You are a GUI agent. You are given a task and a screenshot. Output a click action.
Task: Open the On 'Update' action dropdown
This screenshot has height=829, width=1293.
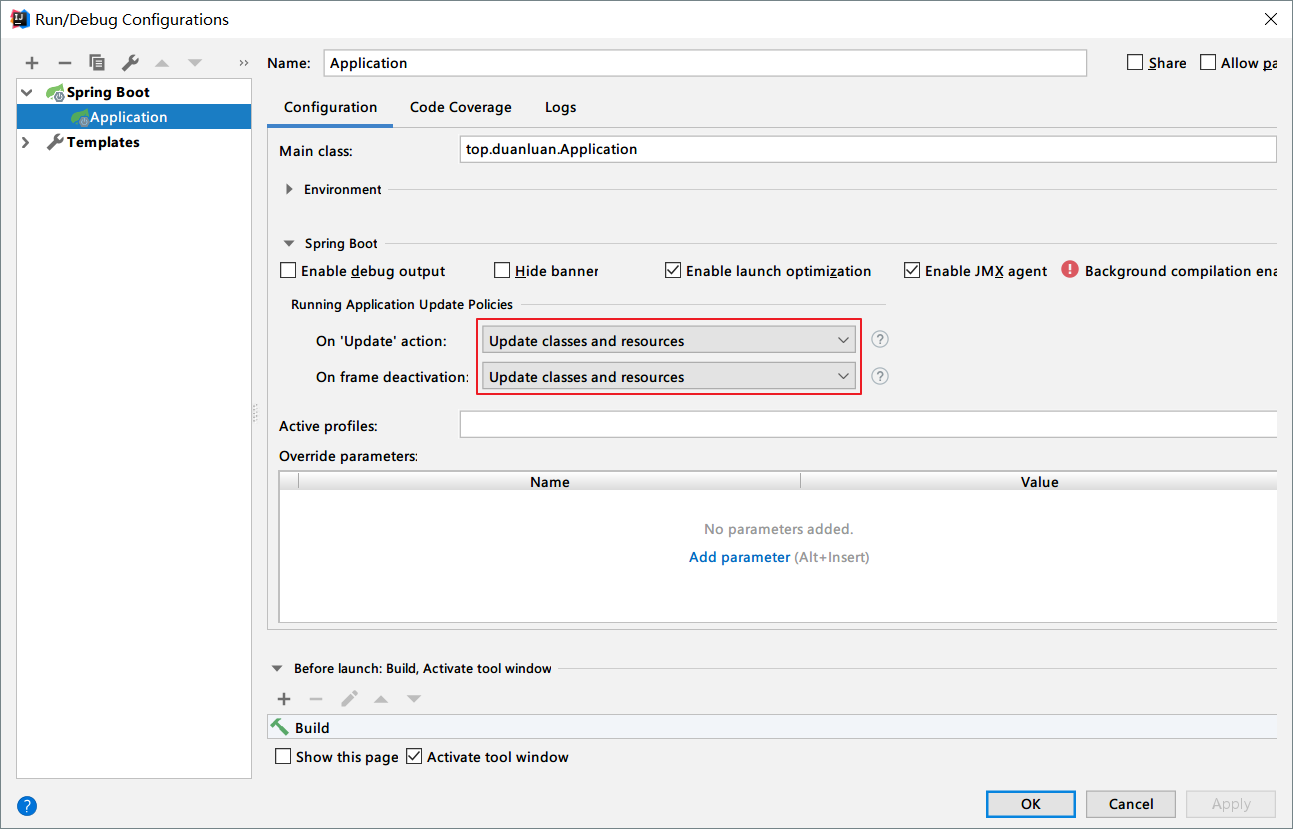click(x=668, y=340)
